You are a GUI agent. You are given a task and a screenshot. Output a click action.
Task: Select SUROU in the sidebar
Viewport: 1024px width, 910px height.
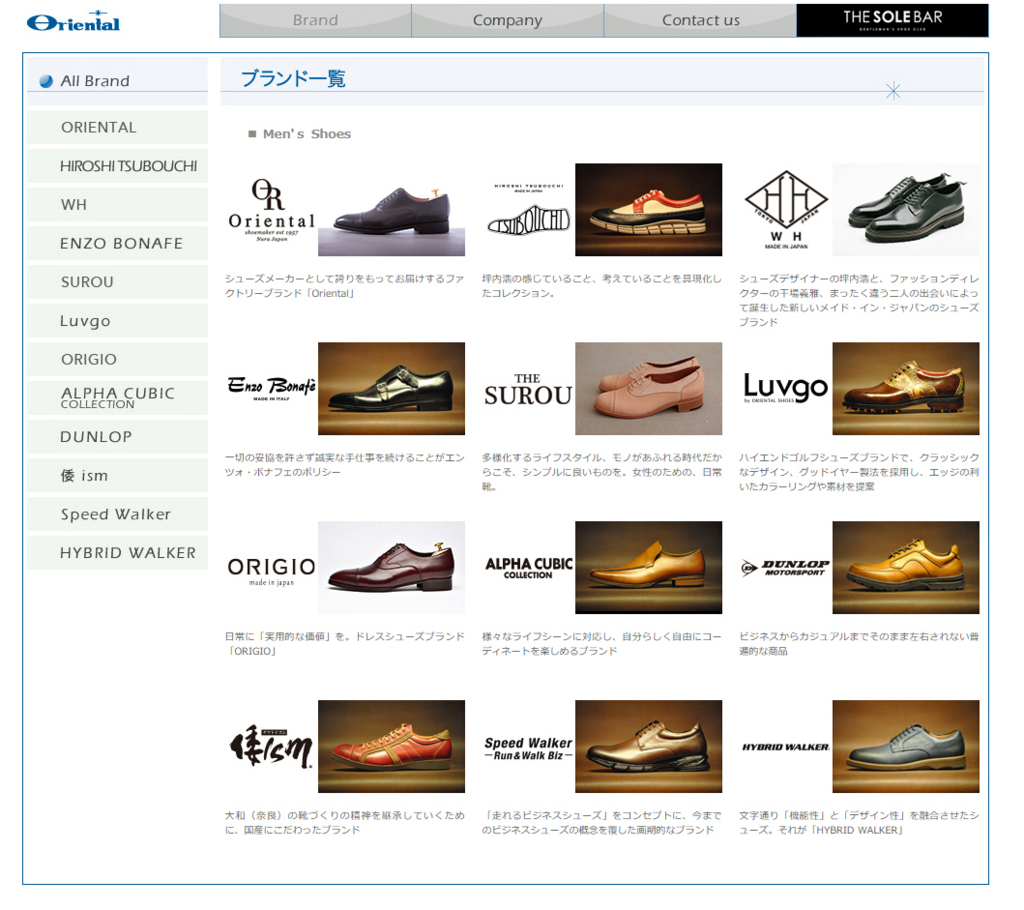(x=118, y=282)
